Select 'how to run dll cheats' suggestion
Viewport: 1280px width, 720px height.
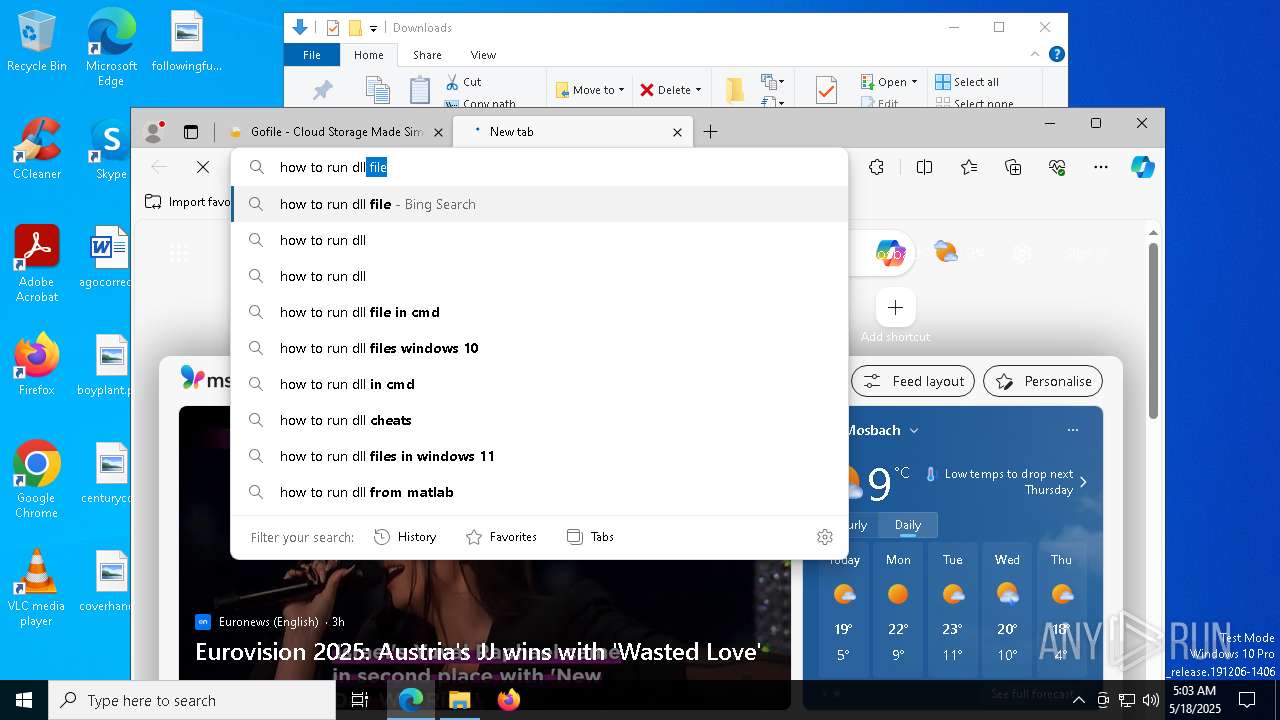pos(539,420)
